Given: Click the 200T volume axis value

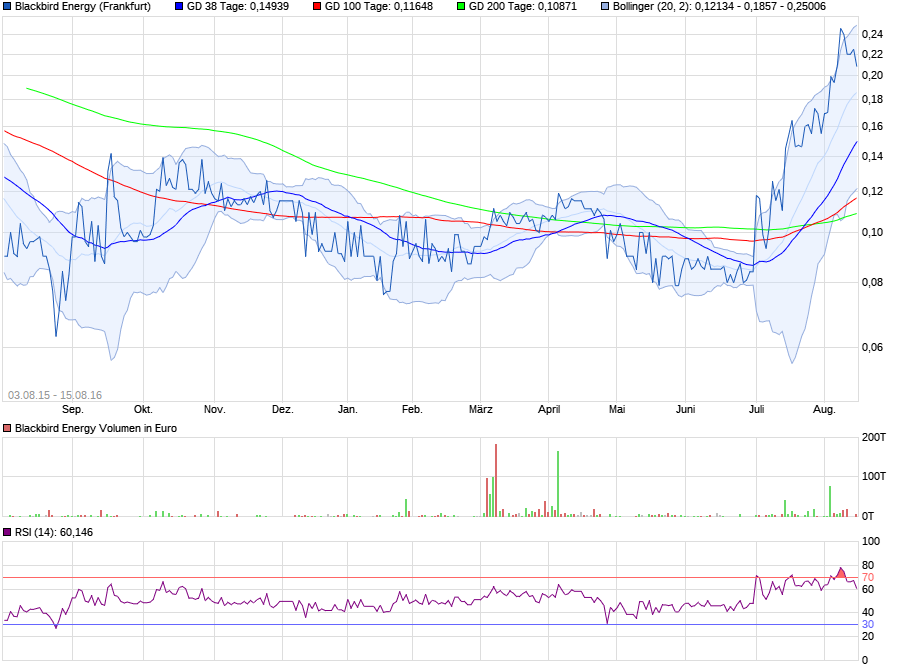Looking at the screenshot, I should tap(874, 437).
